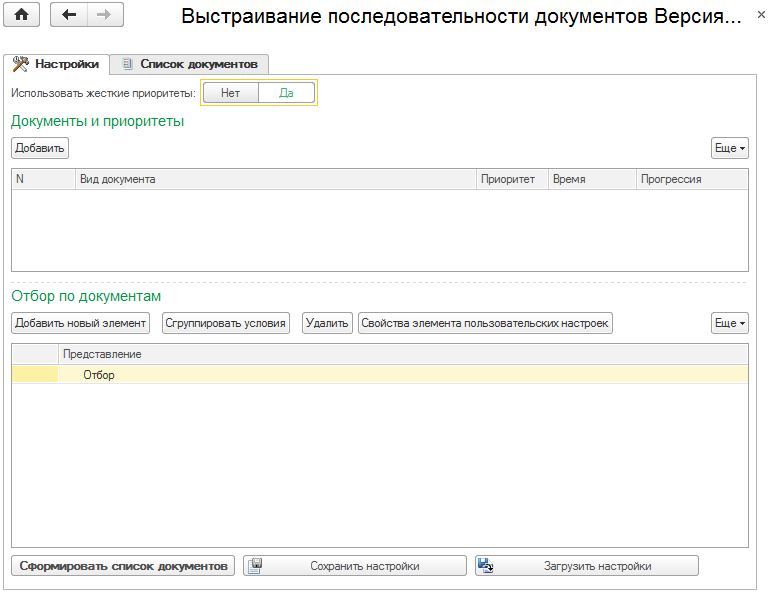Viewport: 769px width, 592px height.
Task: Set strict priorities toggle to Нет
Action: click(x=230, y=92)
